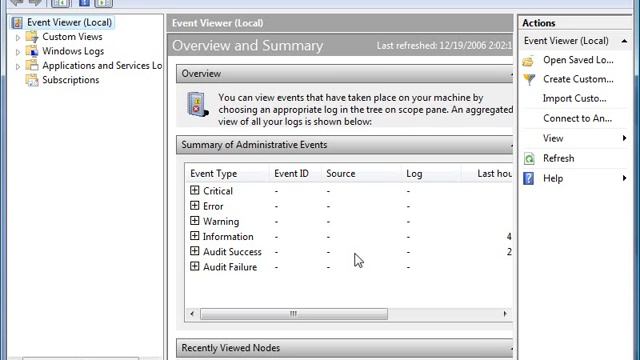Click the Overview section header

click(345, 74)
